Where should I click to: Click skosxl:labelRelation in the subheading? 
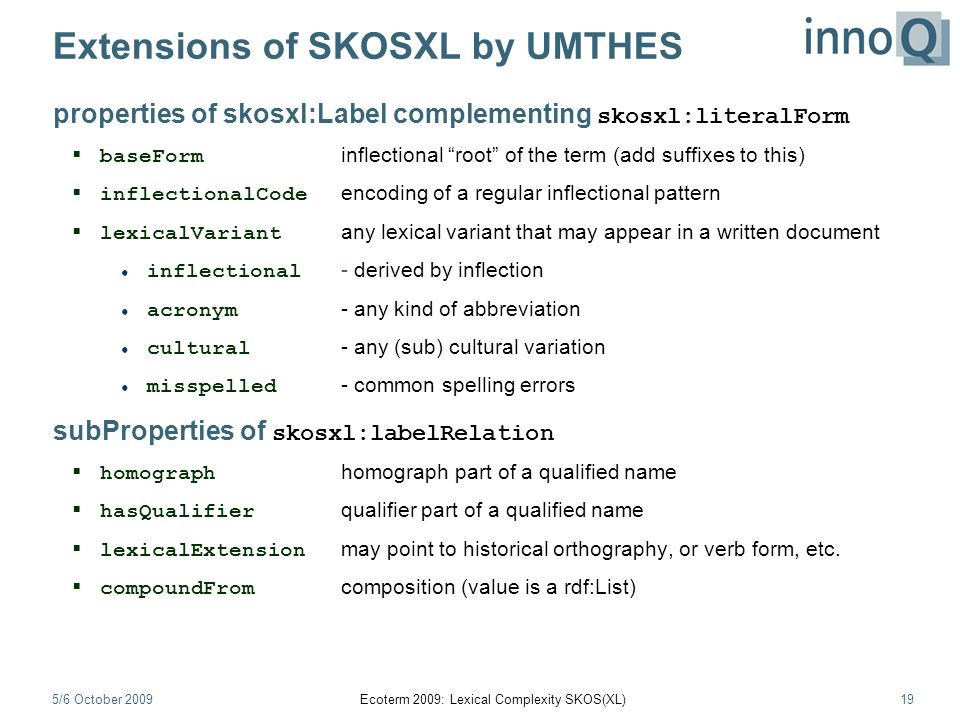coord(413,433)
